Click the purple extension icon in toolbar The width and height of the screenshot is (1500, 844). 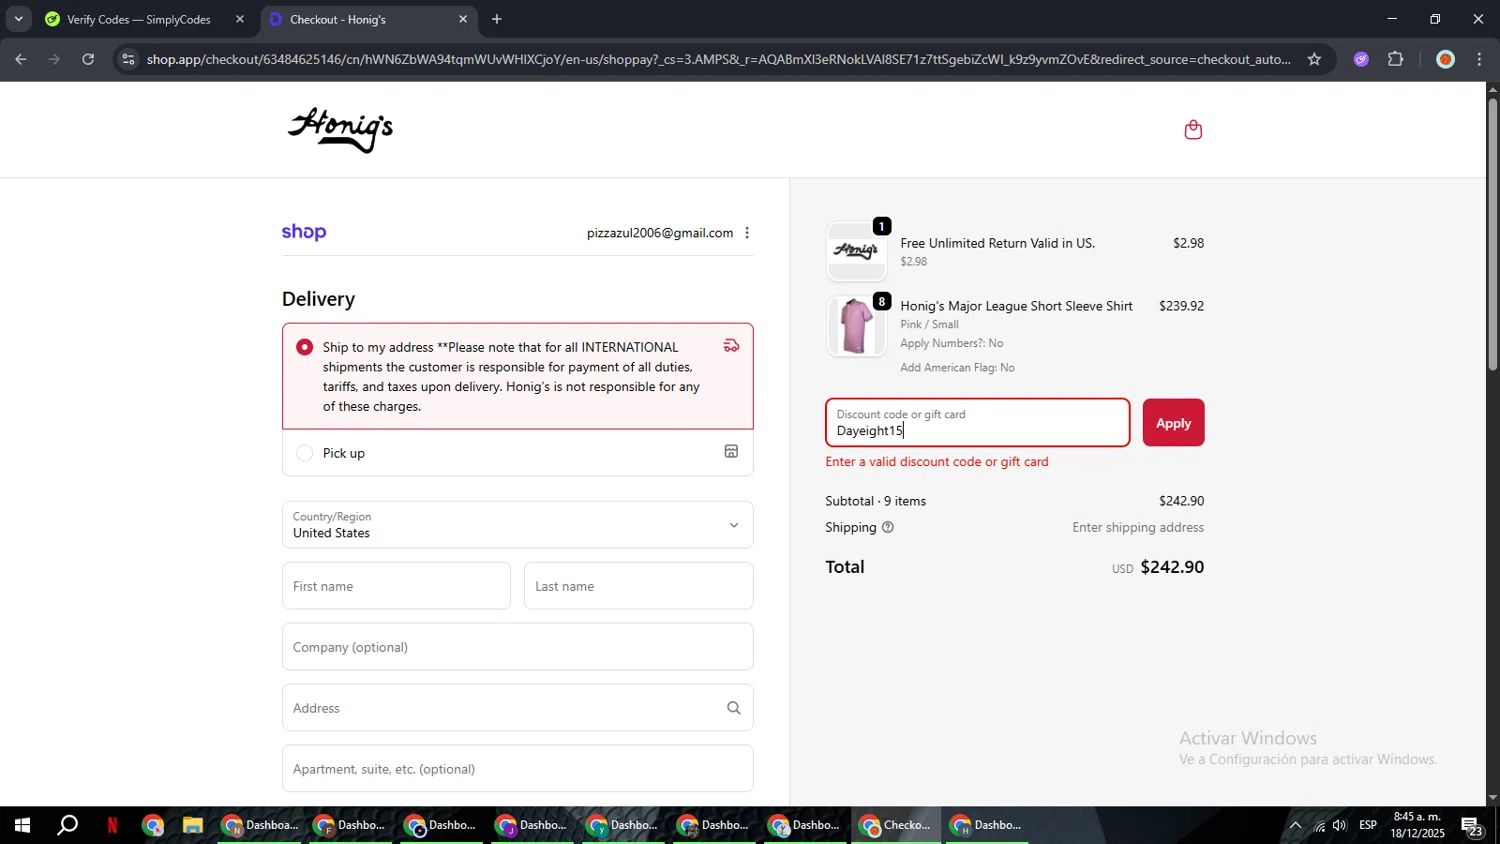click(x=1361, y=59)
